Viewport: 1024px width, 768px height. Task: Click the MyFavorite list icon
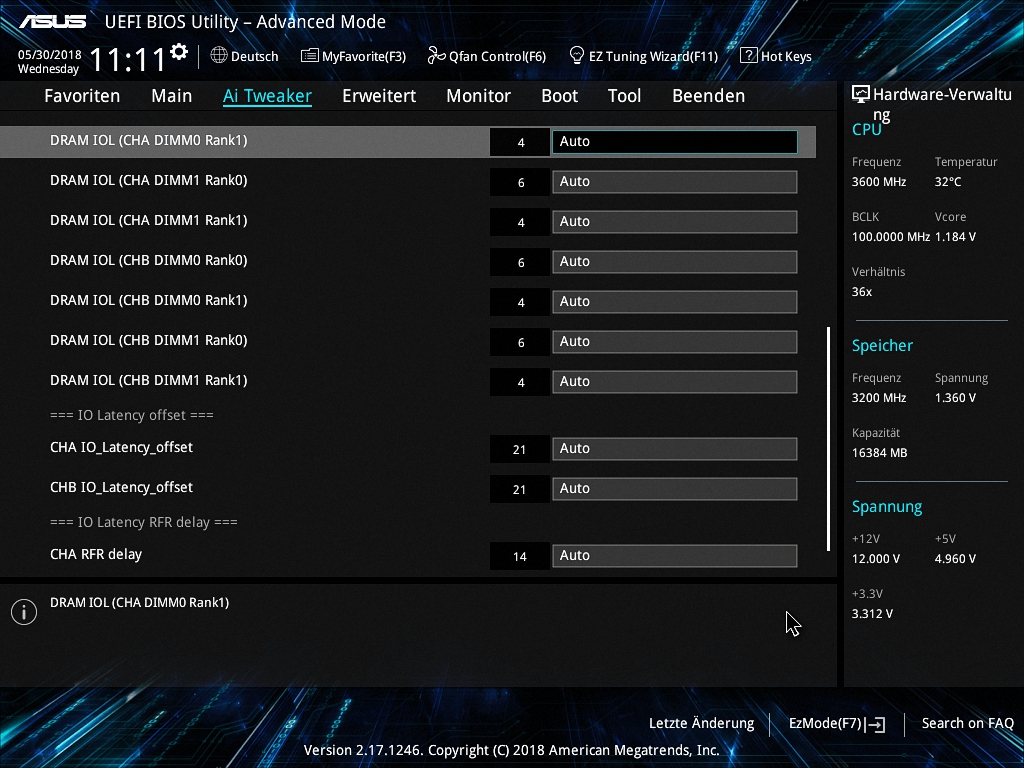310,56
